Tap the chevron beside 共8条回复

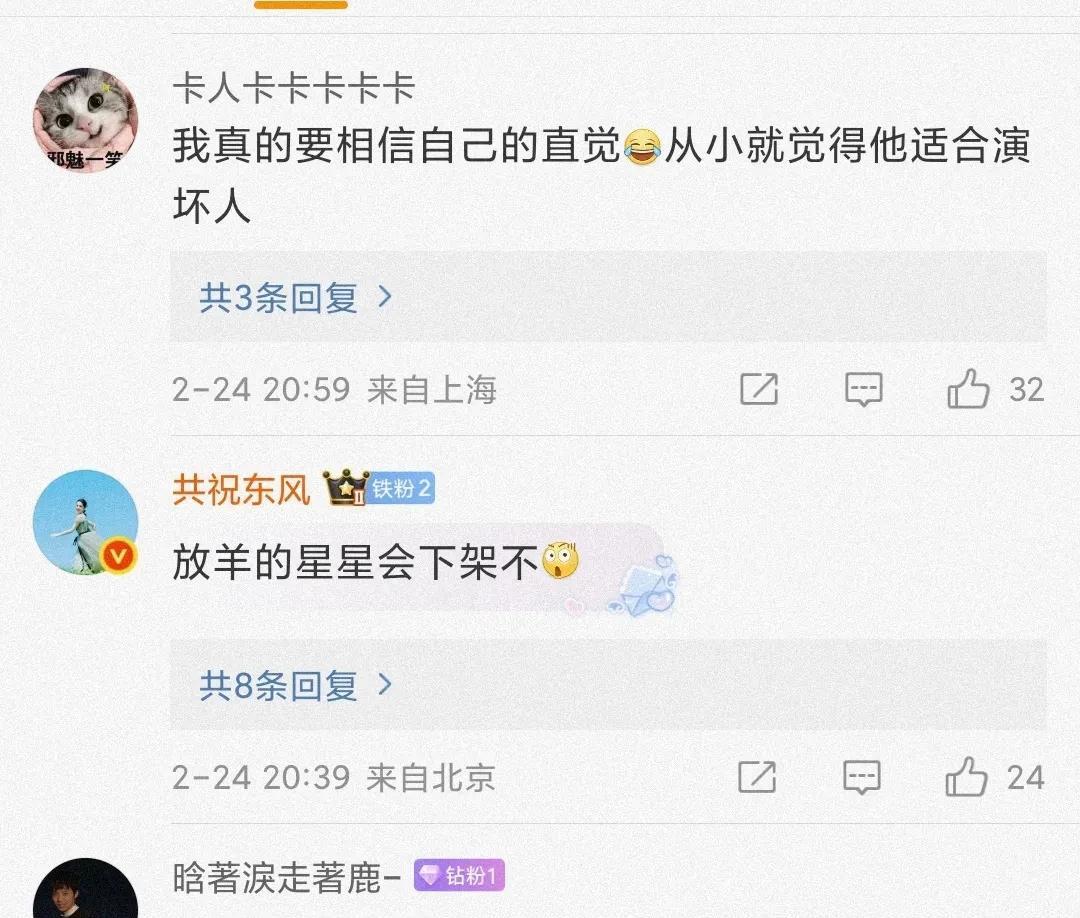click(386, 685)
